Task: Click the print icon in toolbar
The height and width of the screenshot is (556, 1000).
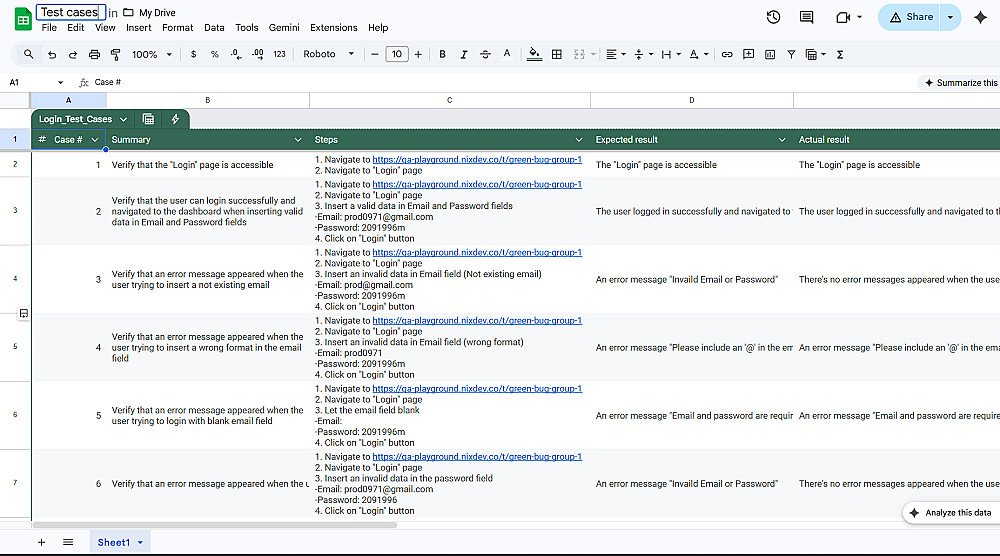Action: [x=94, y=54]
